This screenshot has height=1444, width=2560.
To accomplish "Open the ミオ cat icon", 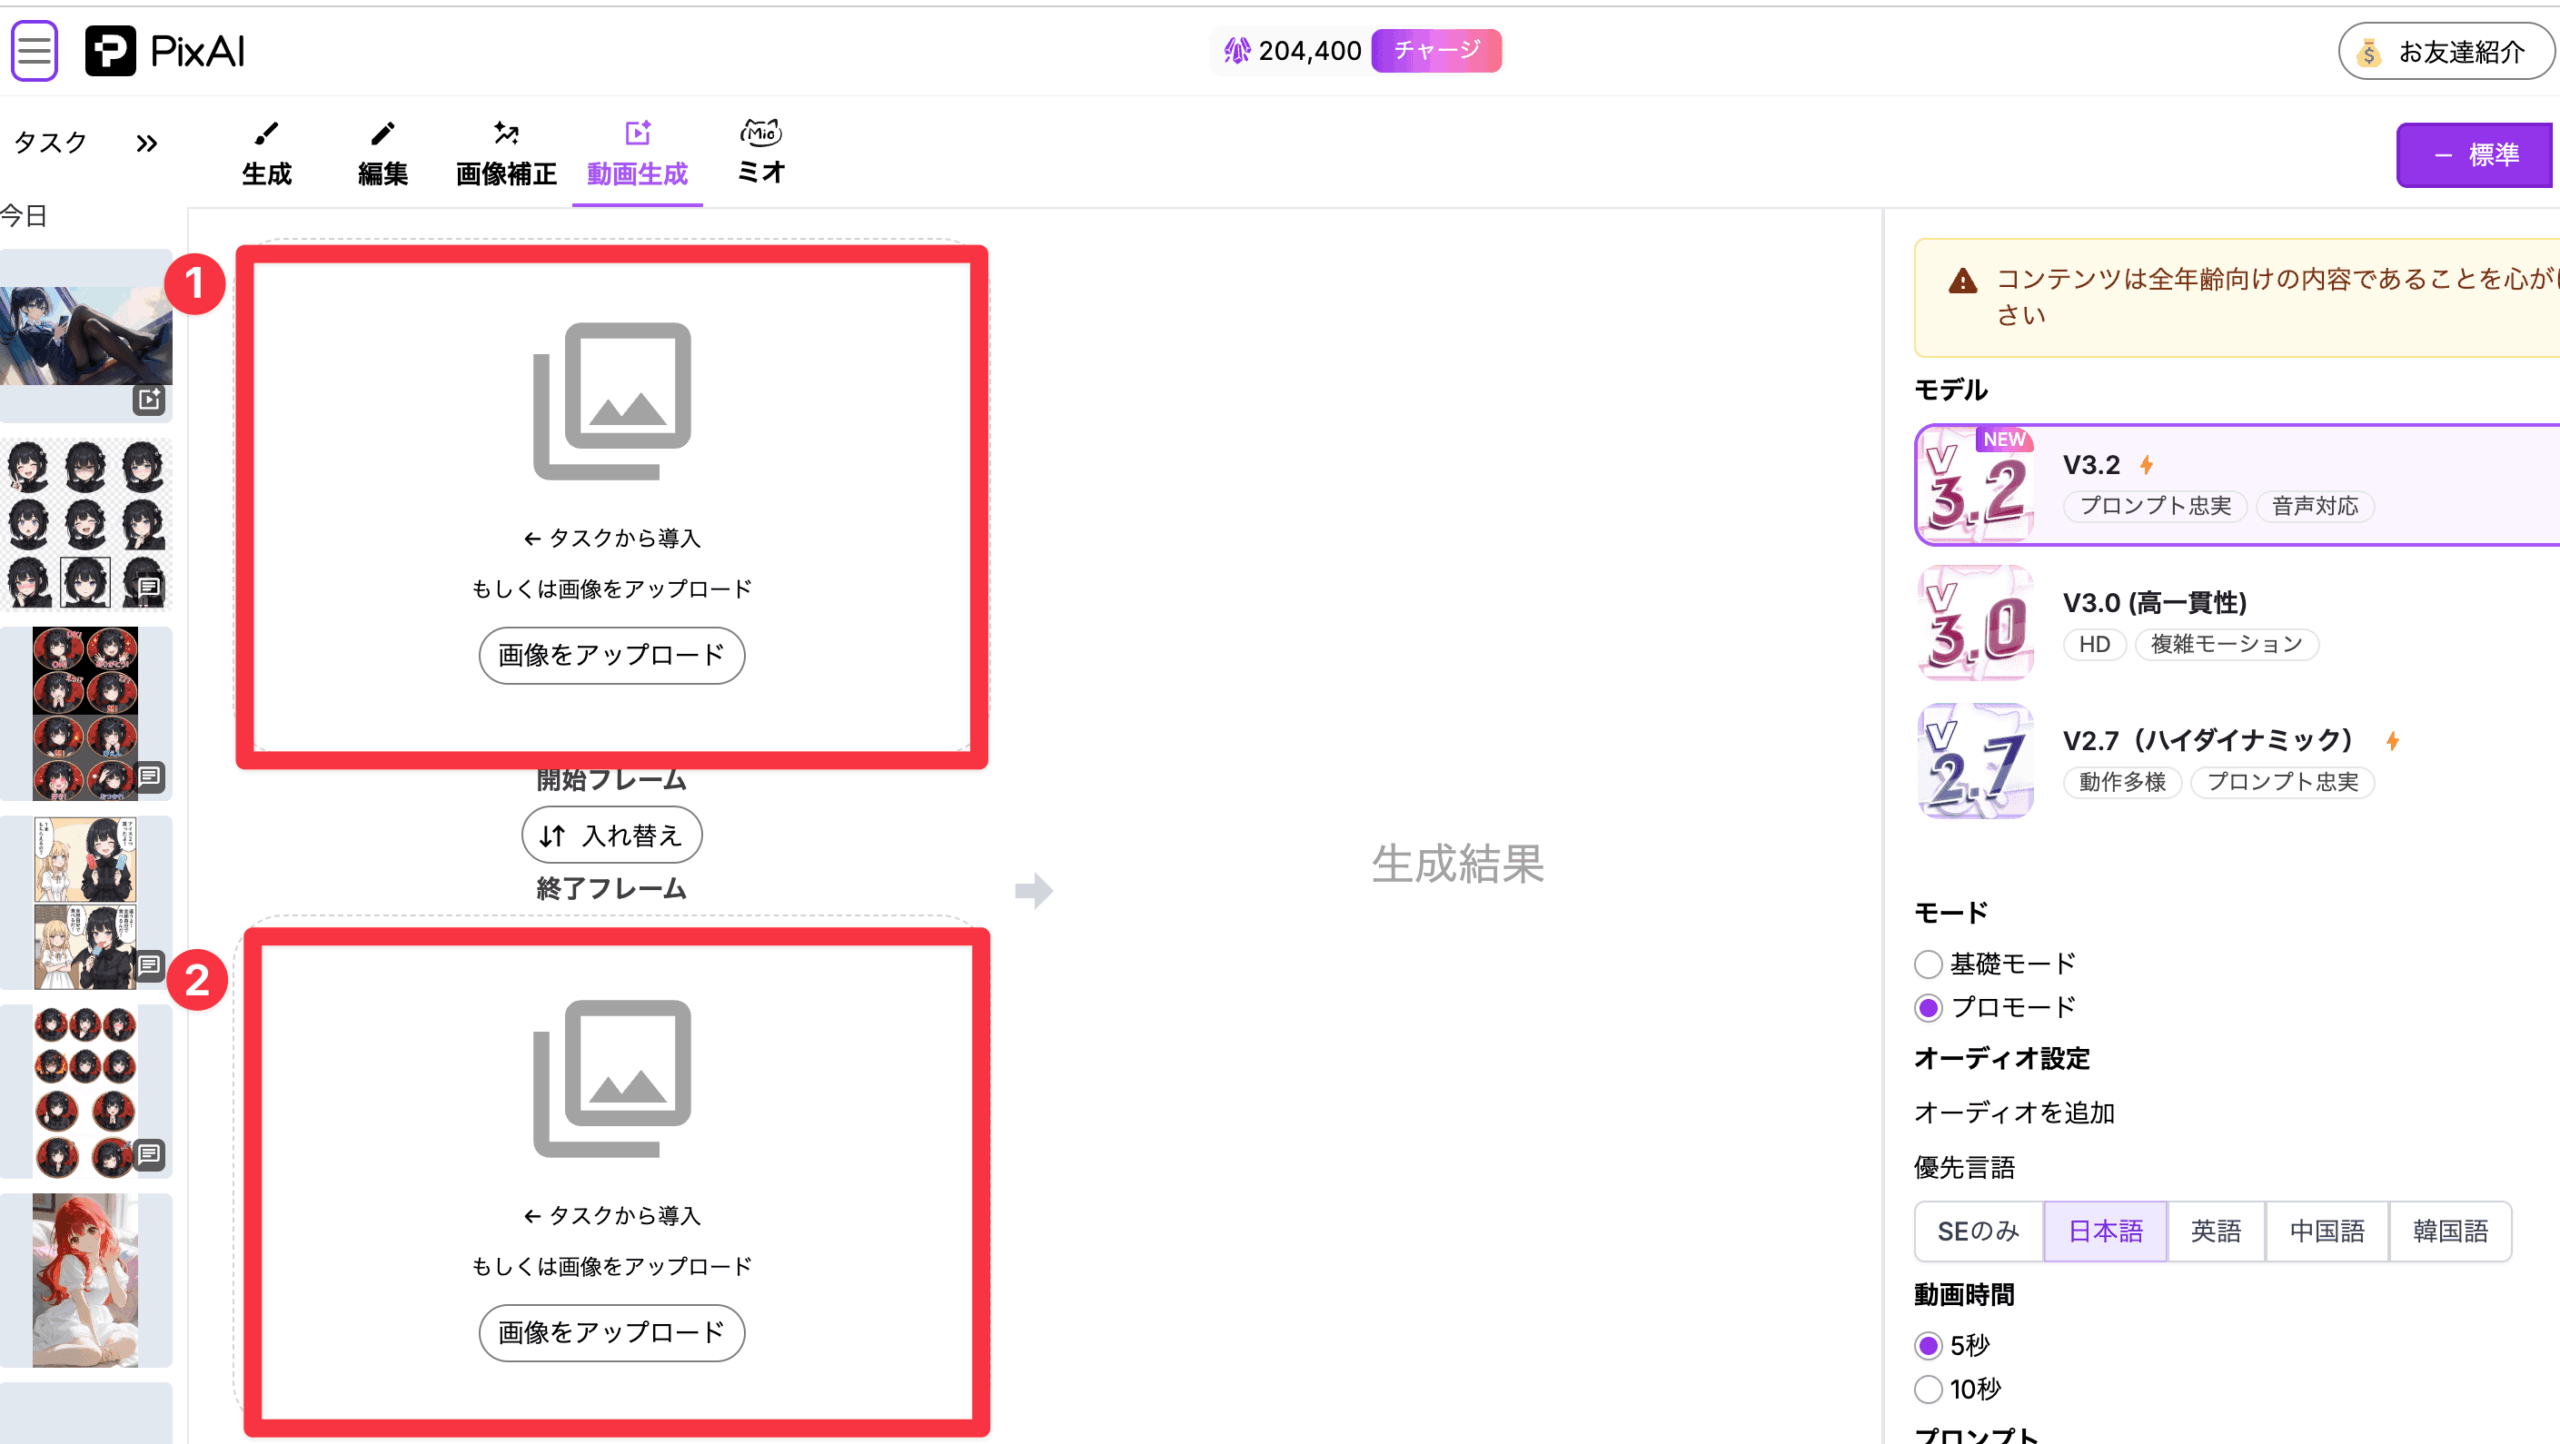I will tap(760, 132).
